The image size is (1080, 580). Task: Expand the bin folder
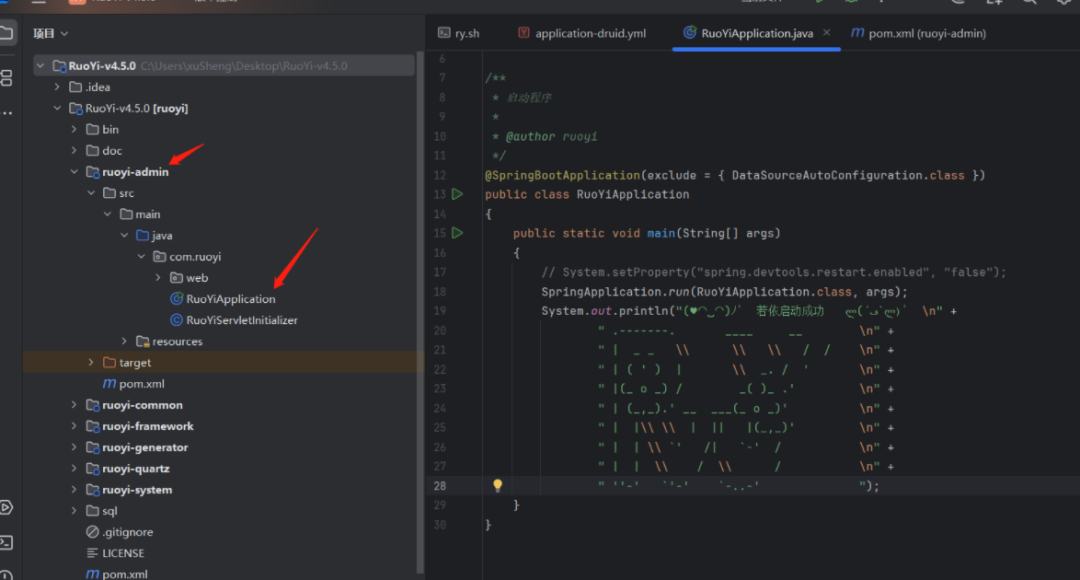pos(74,130)
